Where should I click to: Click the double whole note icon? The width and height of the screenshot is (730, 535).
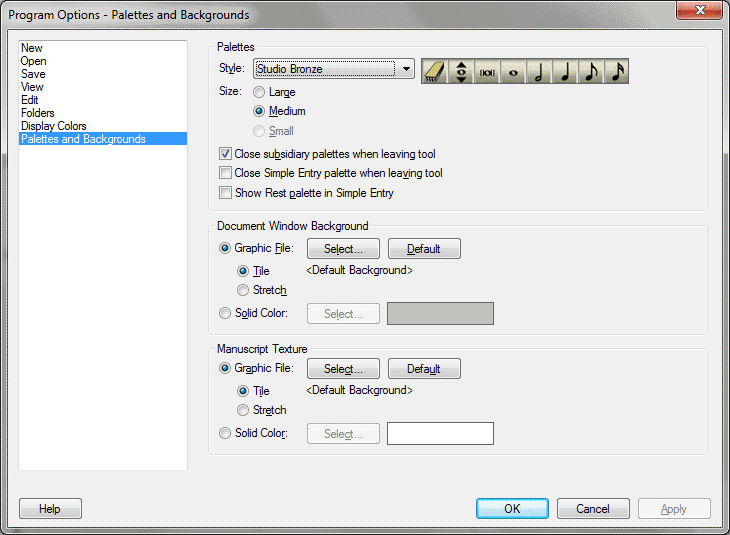point(487,71)
